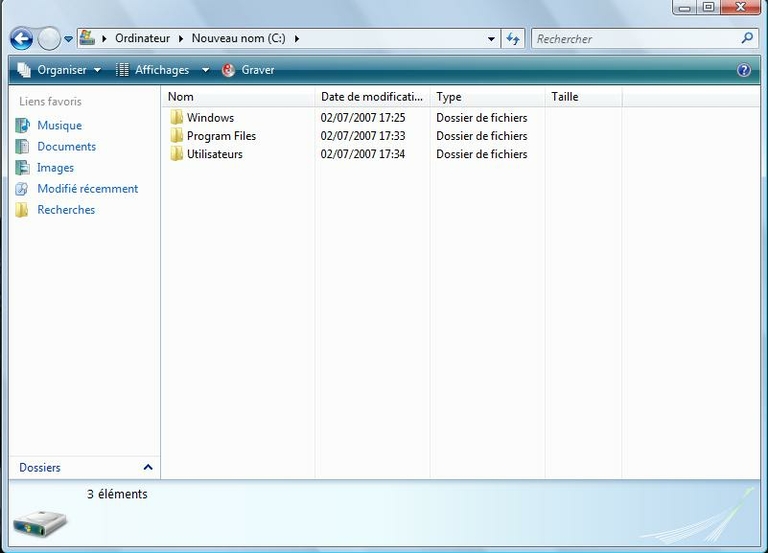Screen dimensions: 768x553
Task: Select the Windows folder name
Action: (x=211, y=118)
